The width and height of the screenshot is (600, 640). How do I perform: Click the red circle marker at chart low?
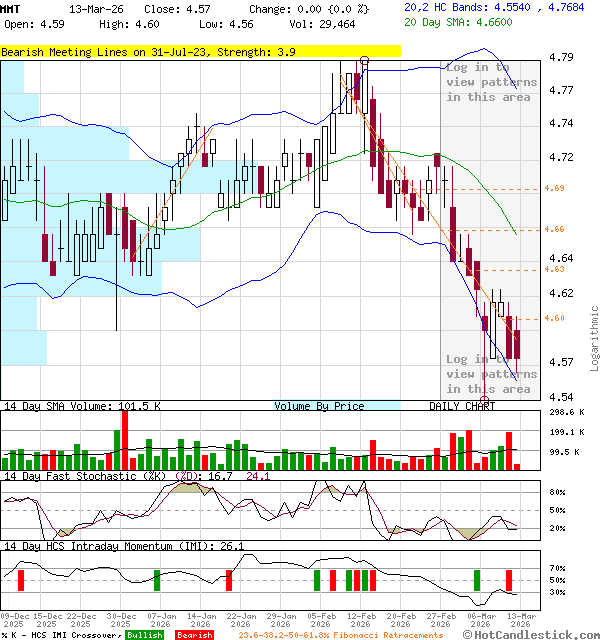tap(485, 400)
